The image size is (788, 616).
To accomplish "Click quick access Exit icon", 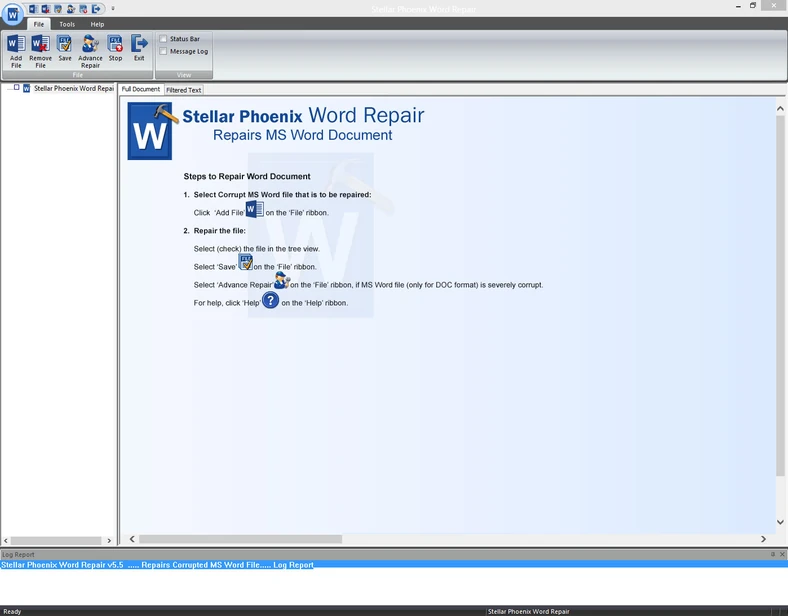I will (x=96, y=9).
